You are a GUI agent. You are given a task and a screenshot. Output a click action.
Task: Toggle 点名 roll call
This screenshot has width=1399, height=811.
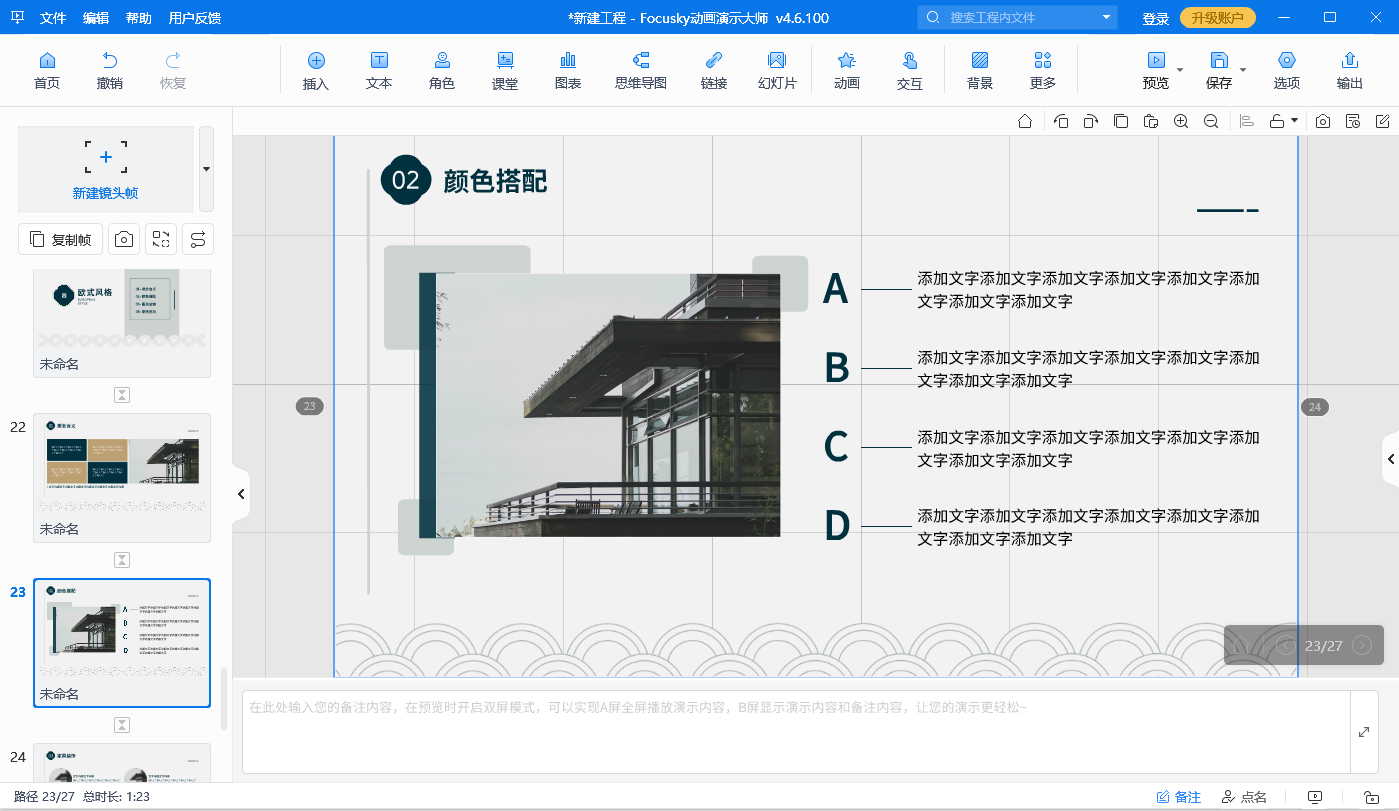pos(1244,797)
